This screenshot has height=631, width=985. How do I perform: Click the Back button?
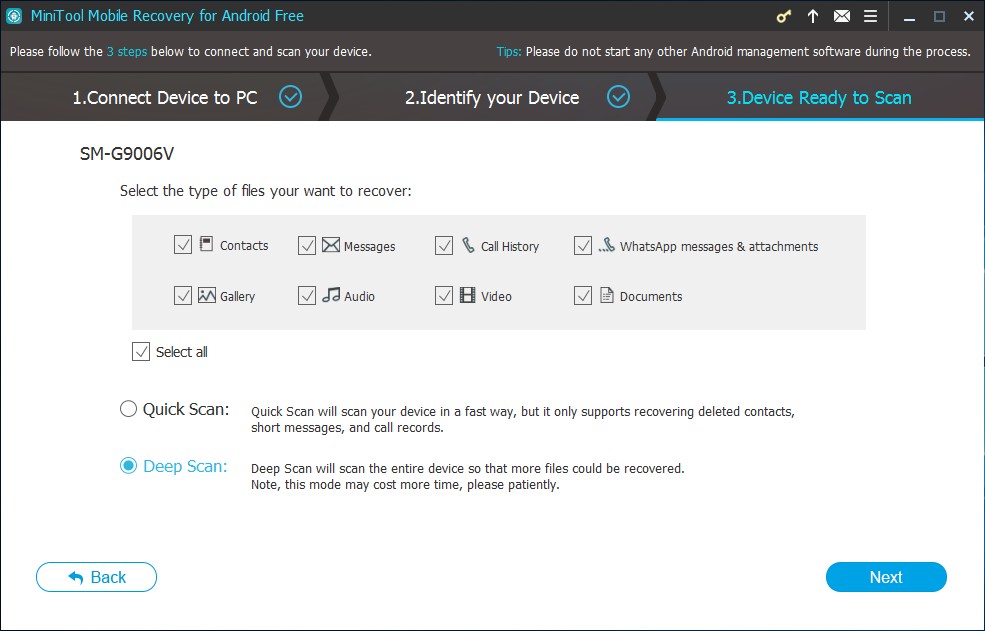click(x=96, y=577)
